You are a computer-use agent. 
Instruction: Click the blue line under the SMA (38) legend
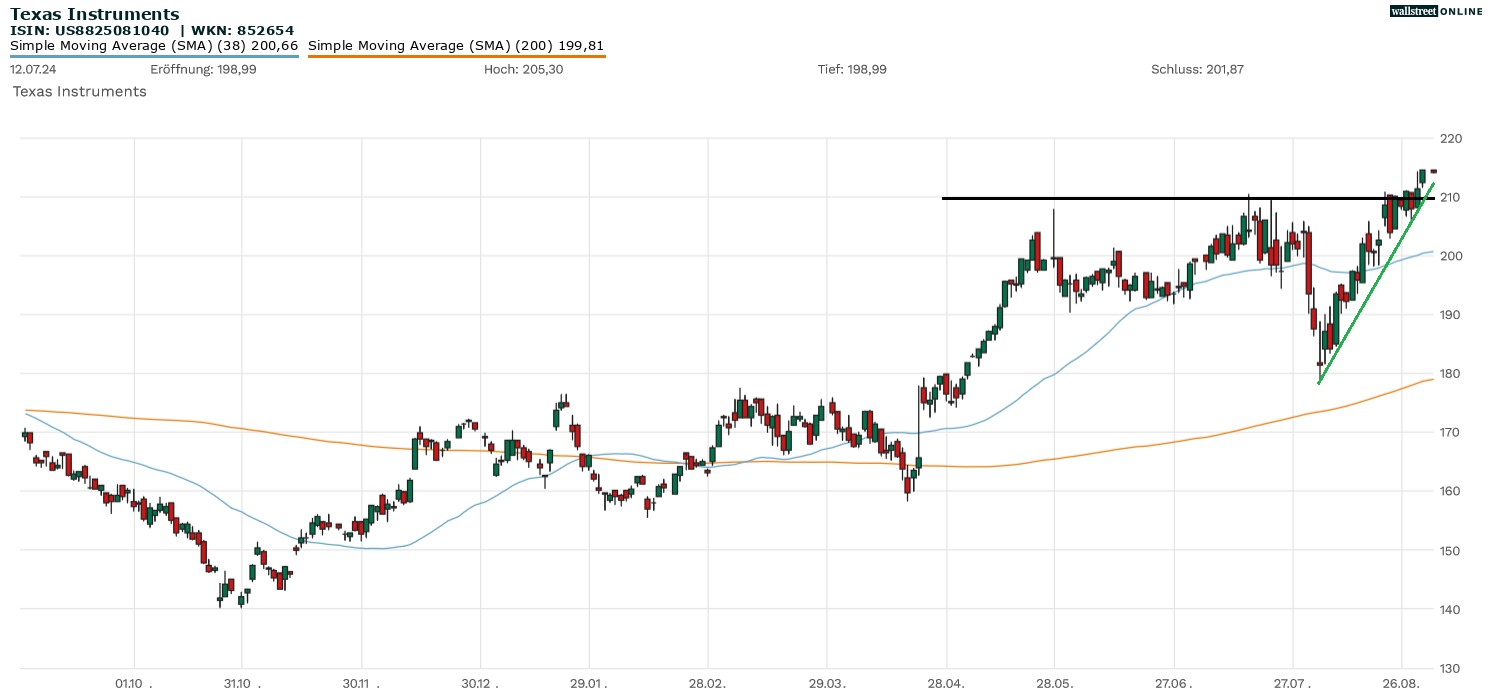click(x=154, y=56)
